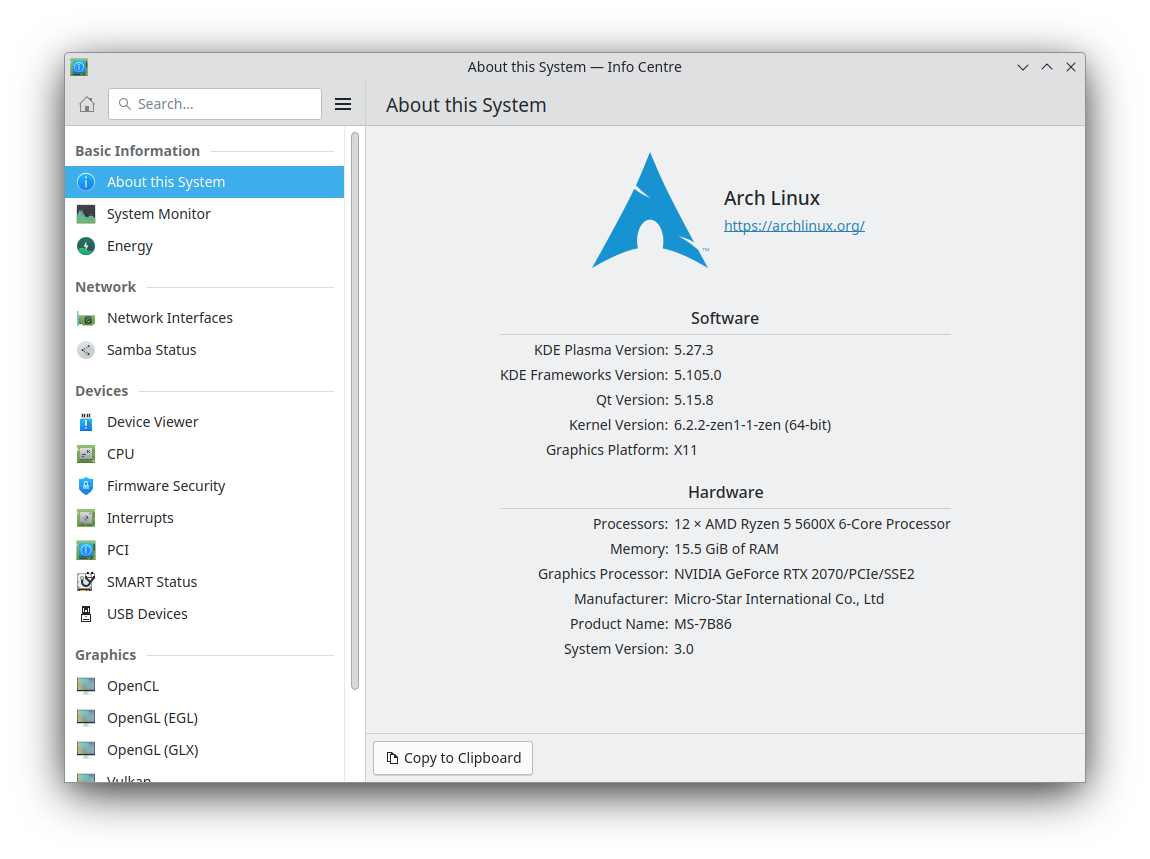Select the System Monitor sidebar icon
This screenshot has width=1150, height=859.
87,213
